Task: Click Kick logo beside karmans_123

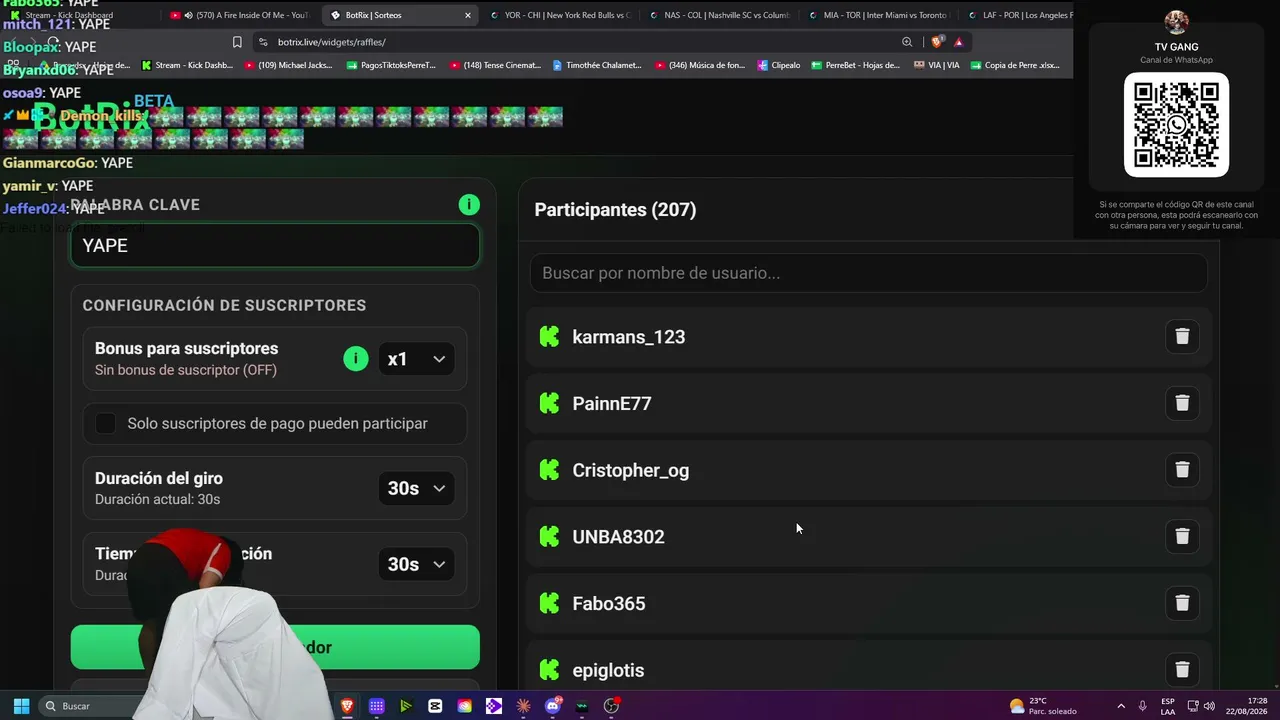Action: pyautogui.click(x=549, y=337)
